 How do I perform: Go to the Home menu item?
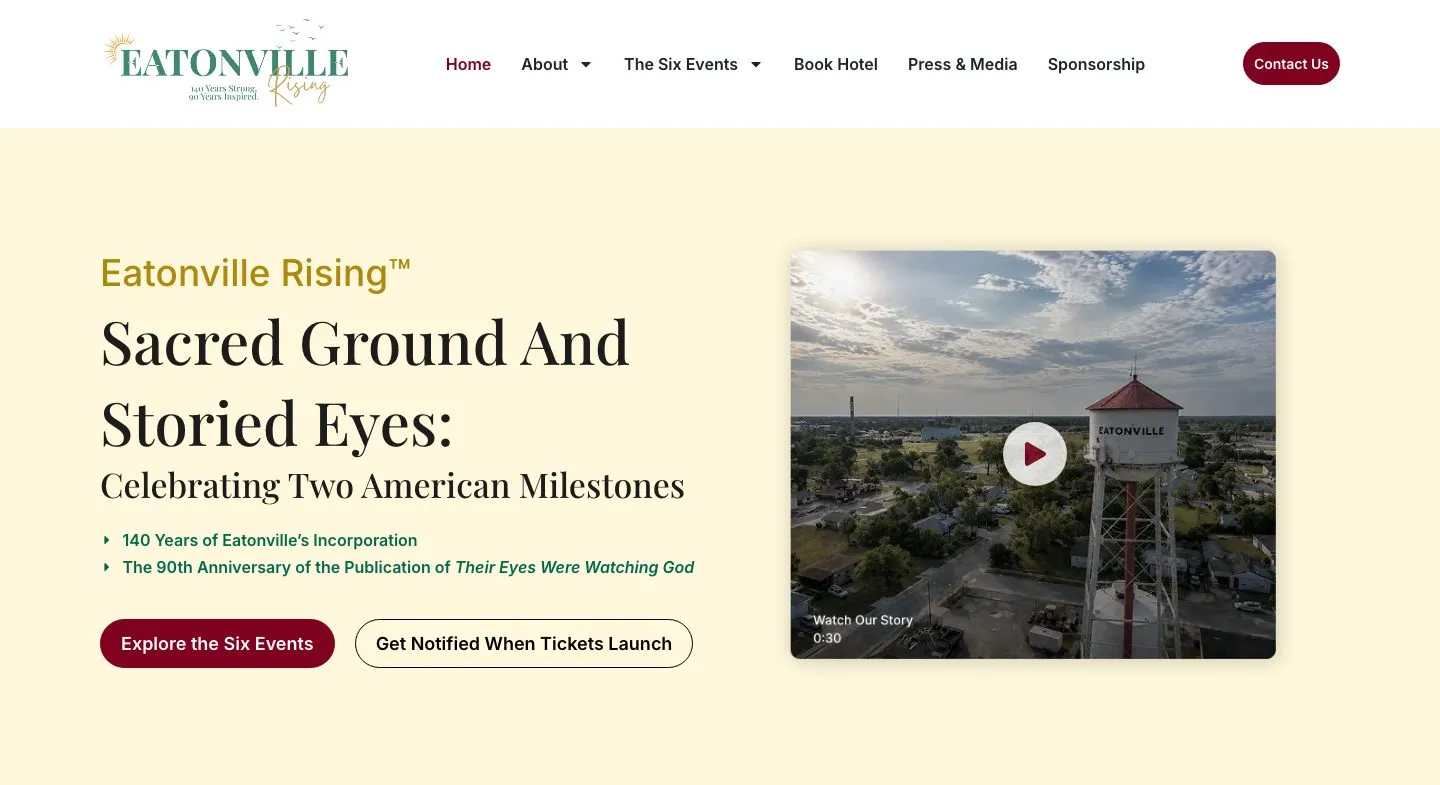tap(468, 64)
